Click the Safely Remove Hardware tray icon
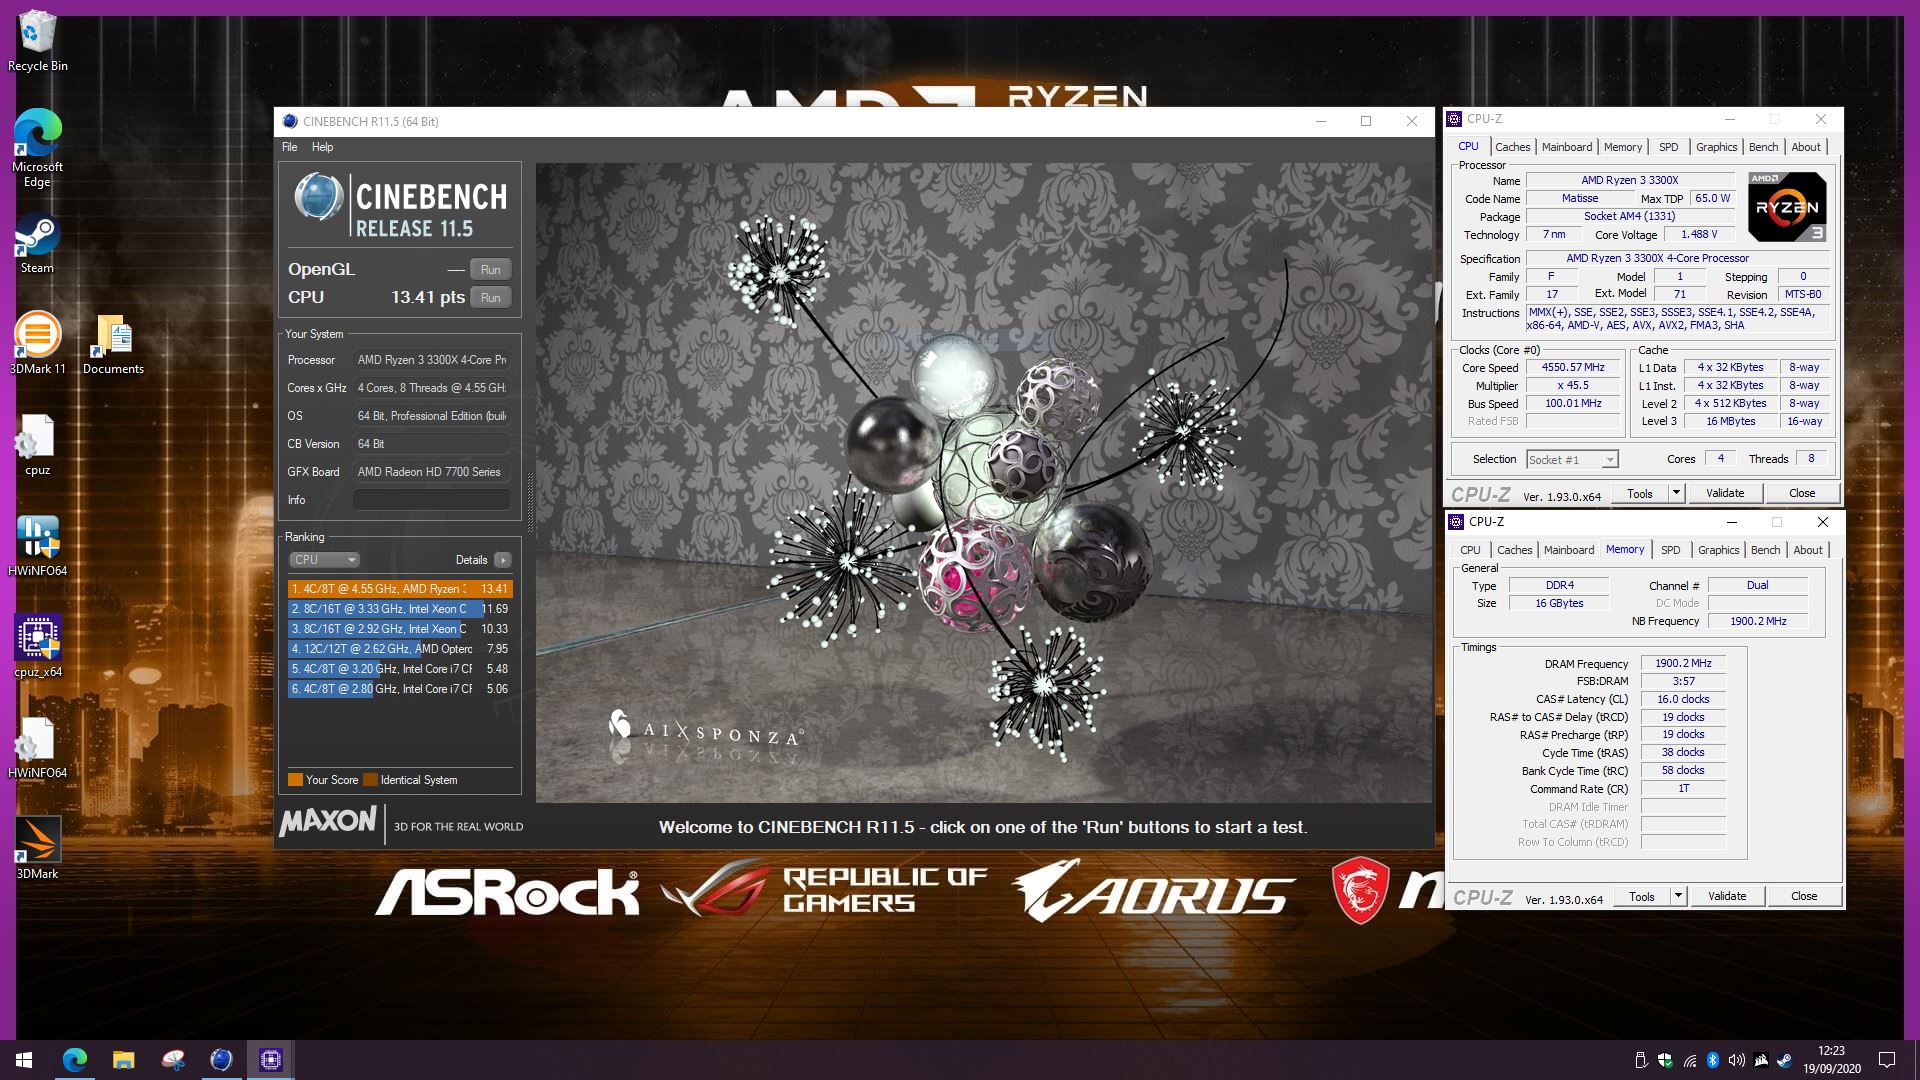The height and width of the screenshot is (1080, 1920). 1641,1060
